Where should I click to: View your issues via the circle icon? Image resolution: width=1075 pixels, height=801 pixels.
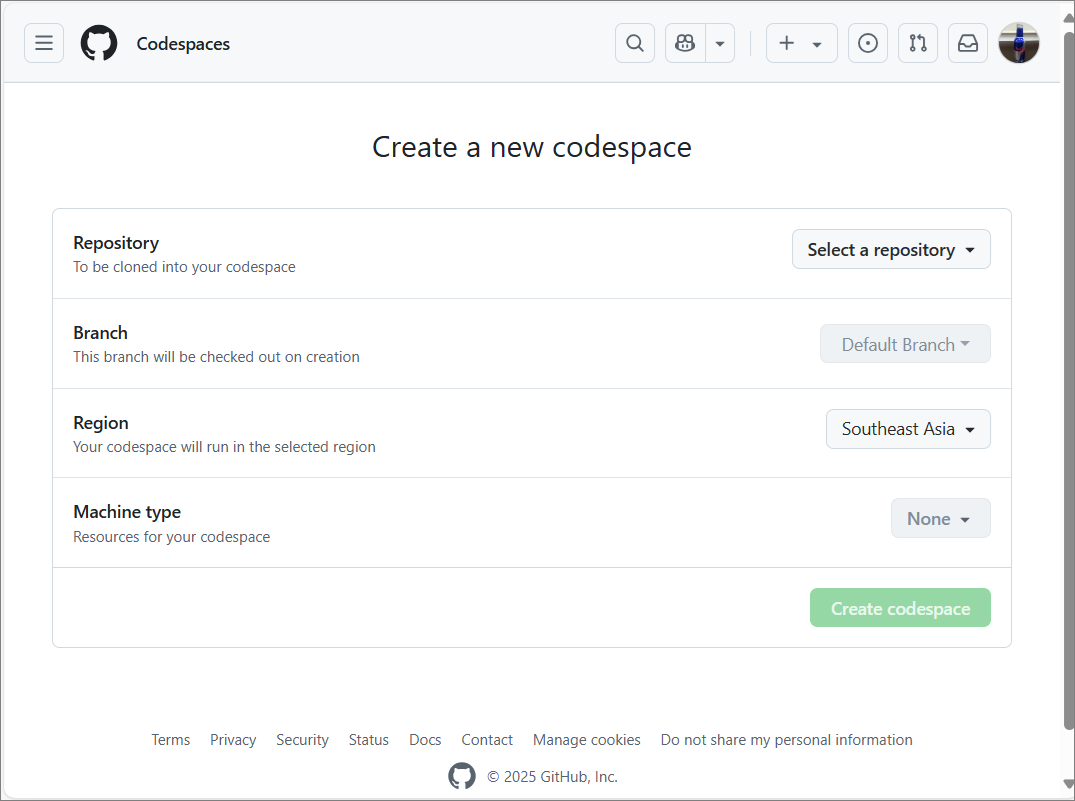pyautogui.click(x=867, y=43)
